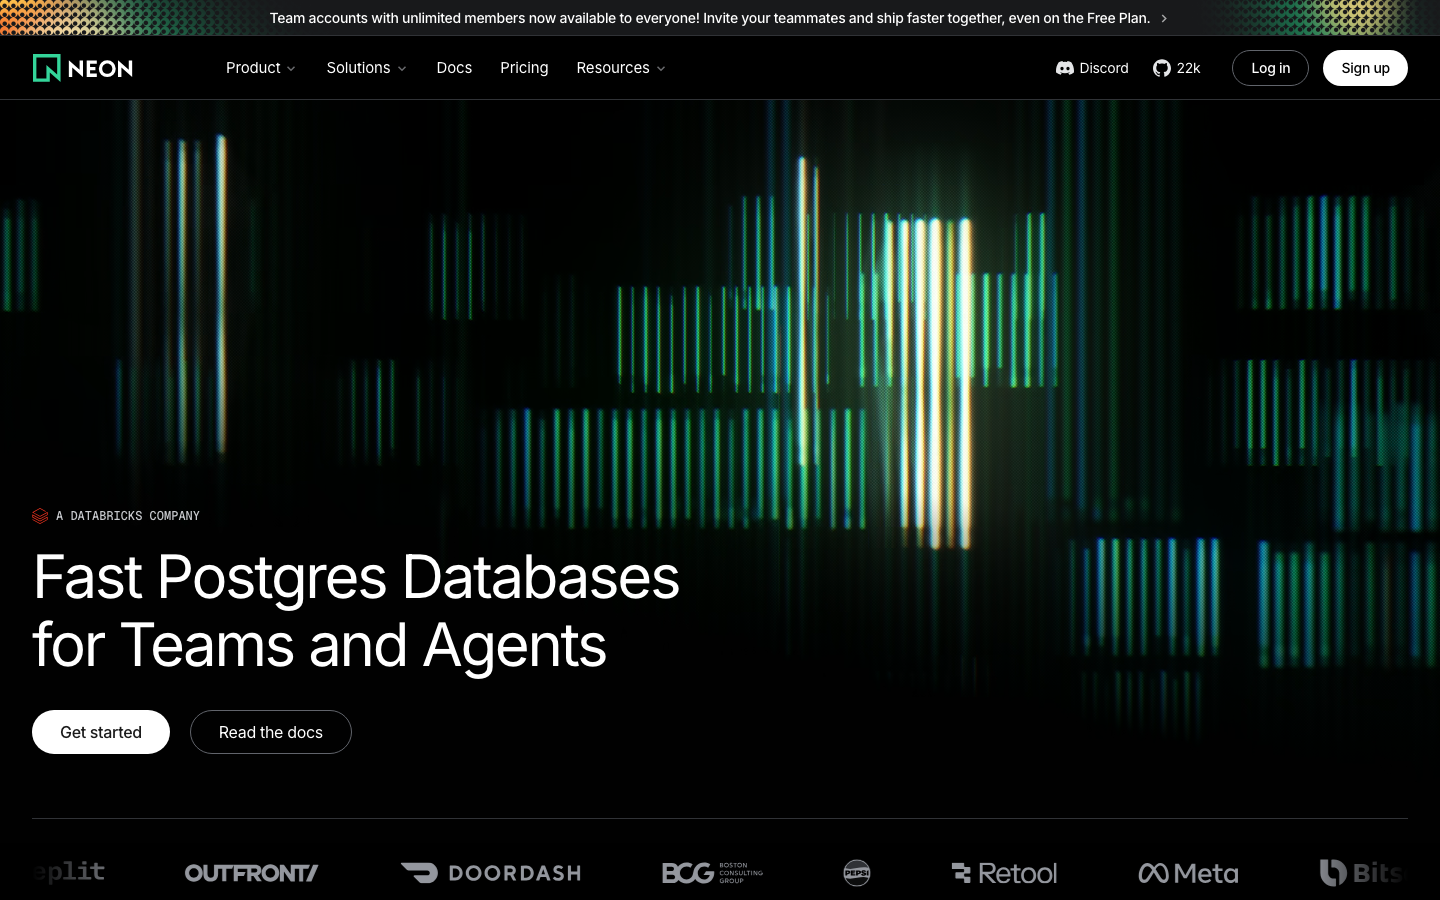Open the Read the docs button
Viewport: 1440px width, 900px height.
tap(271, 732)
